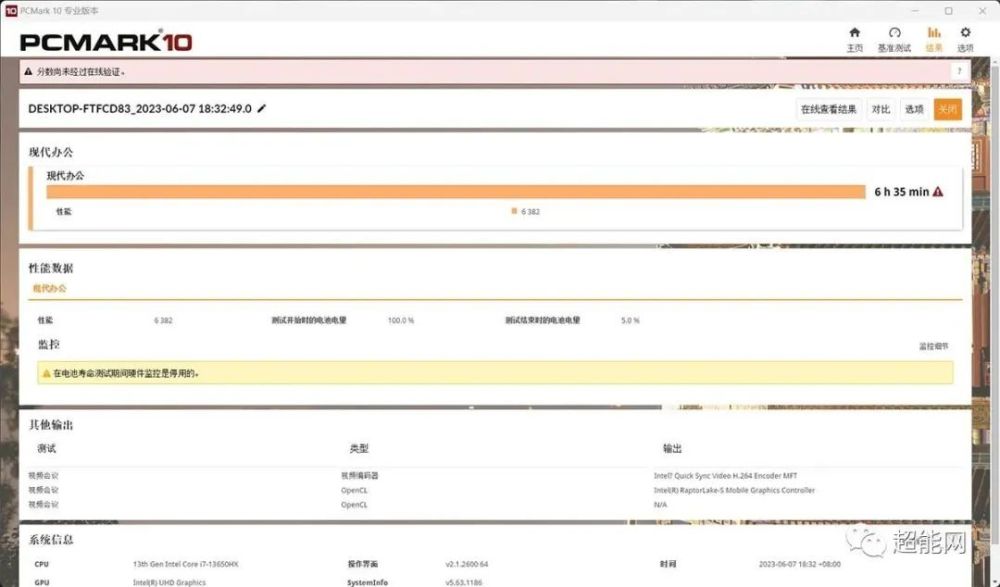Click the 测试 column header
This screenshot has height=587, width=1000.
[x=47, y=449]
